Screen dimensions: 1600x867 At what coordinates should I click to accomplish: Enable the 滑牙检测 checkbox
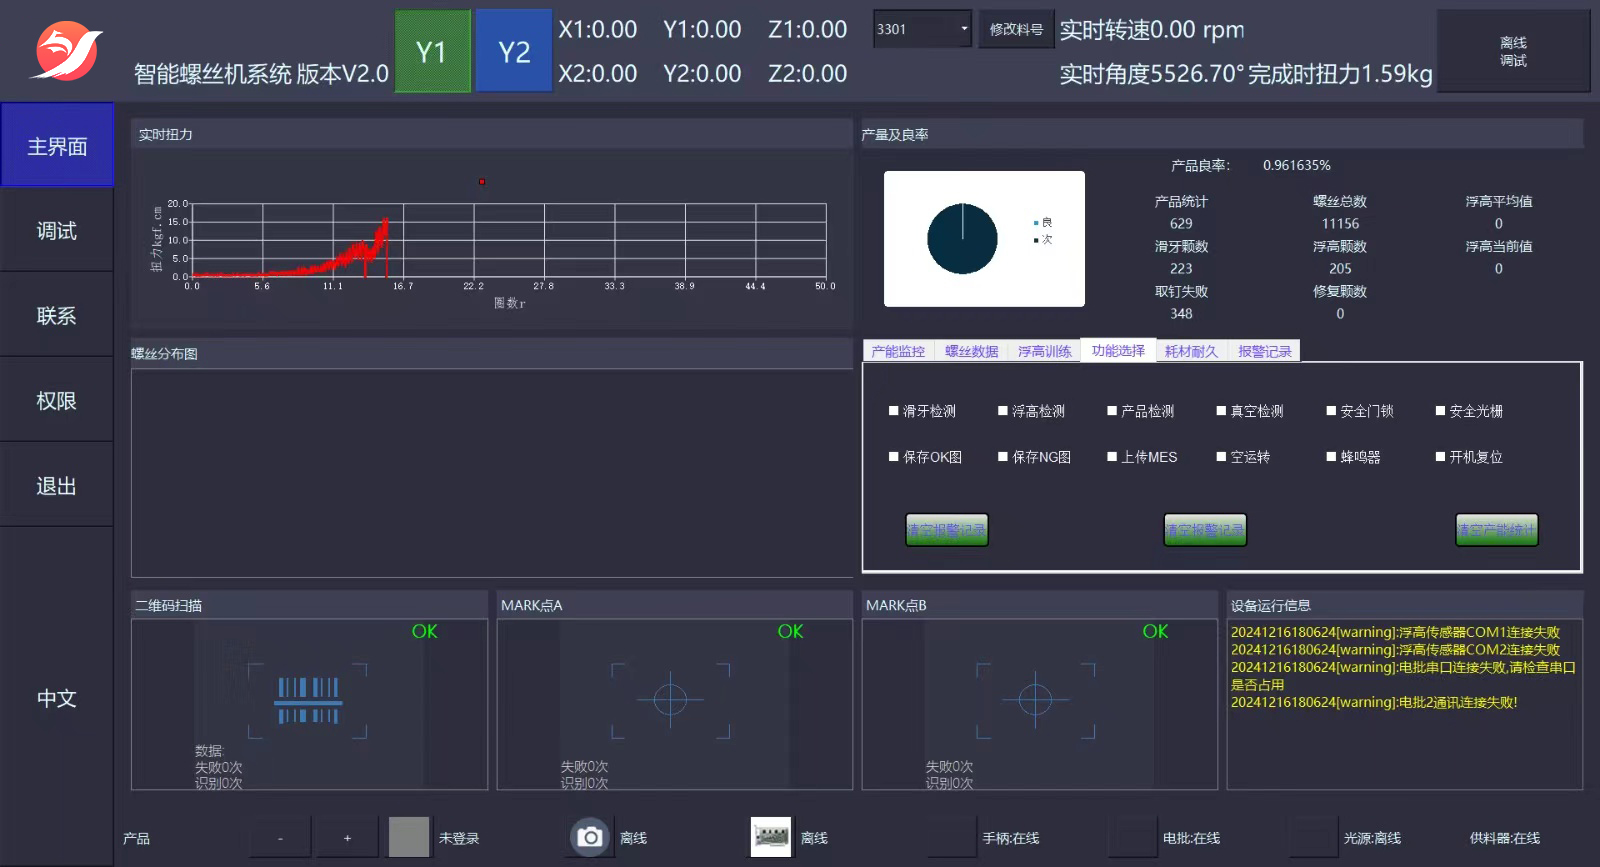(x=894, y=411)
